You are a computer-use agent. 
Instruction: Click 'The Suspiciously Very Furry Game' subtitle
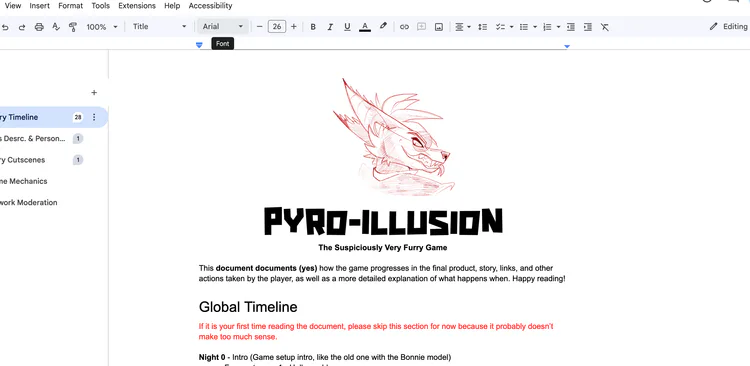coord(383,248)
